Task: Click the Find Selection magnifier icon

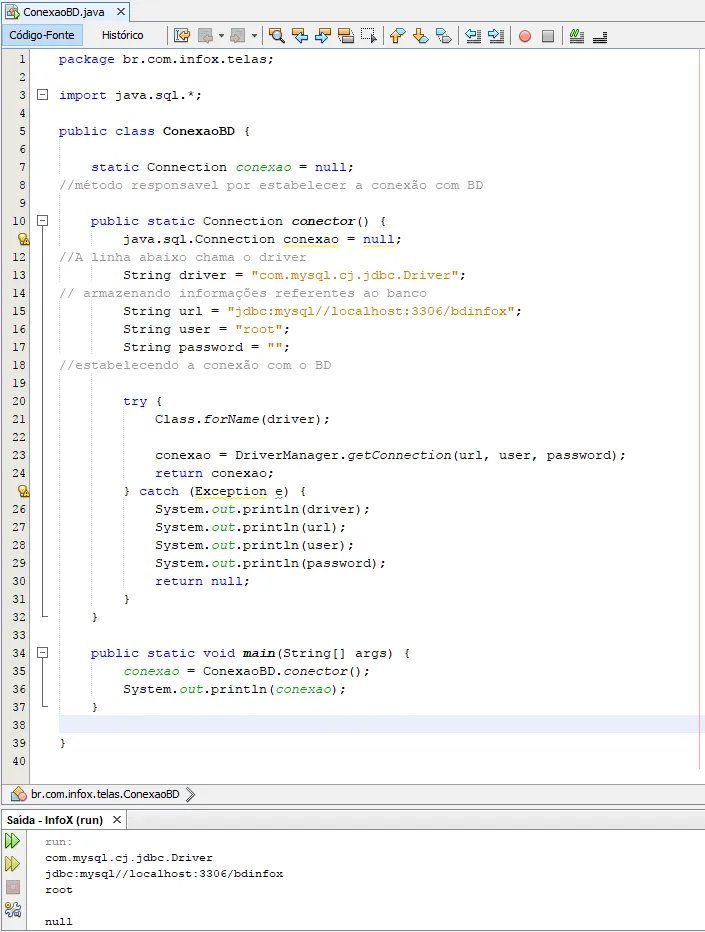Action: [276, 36]
